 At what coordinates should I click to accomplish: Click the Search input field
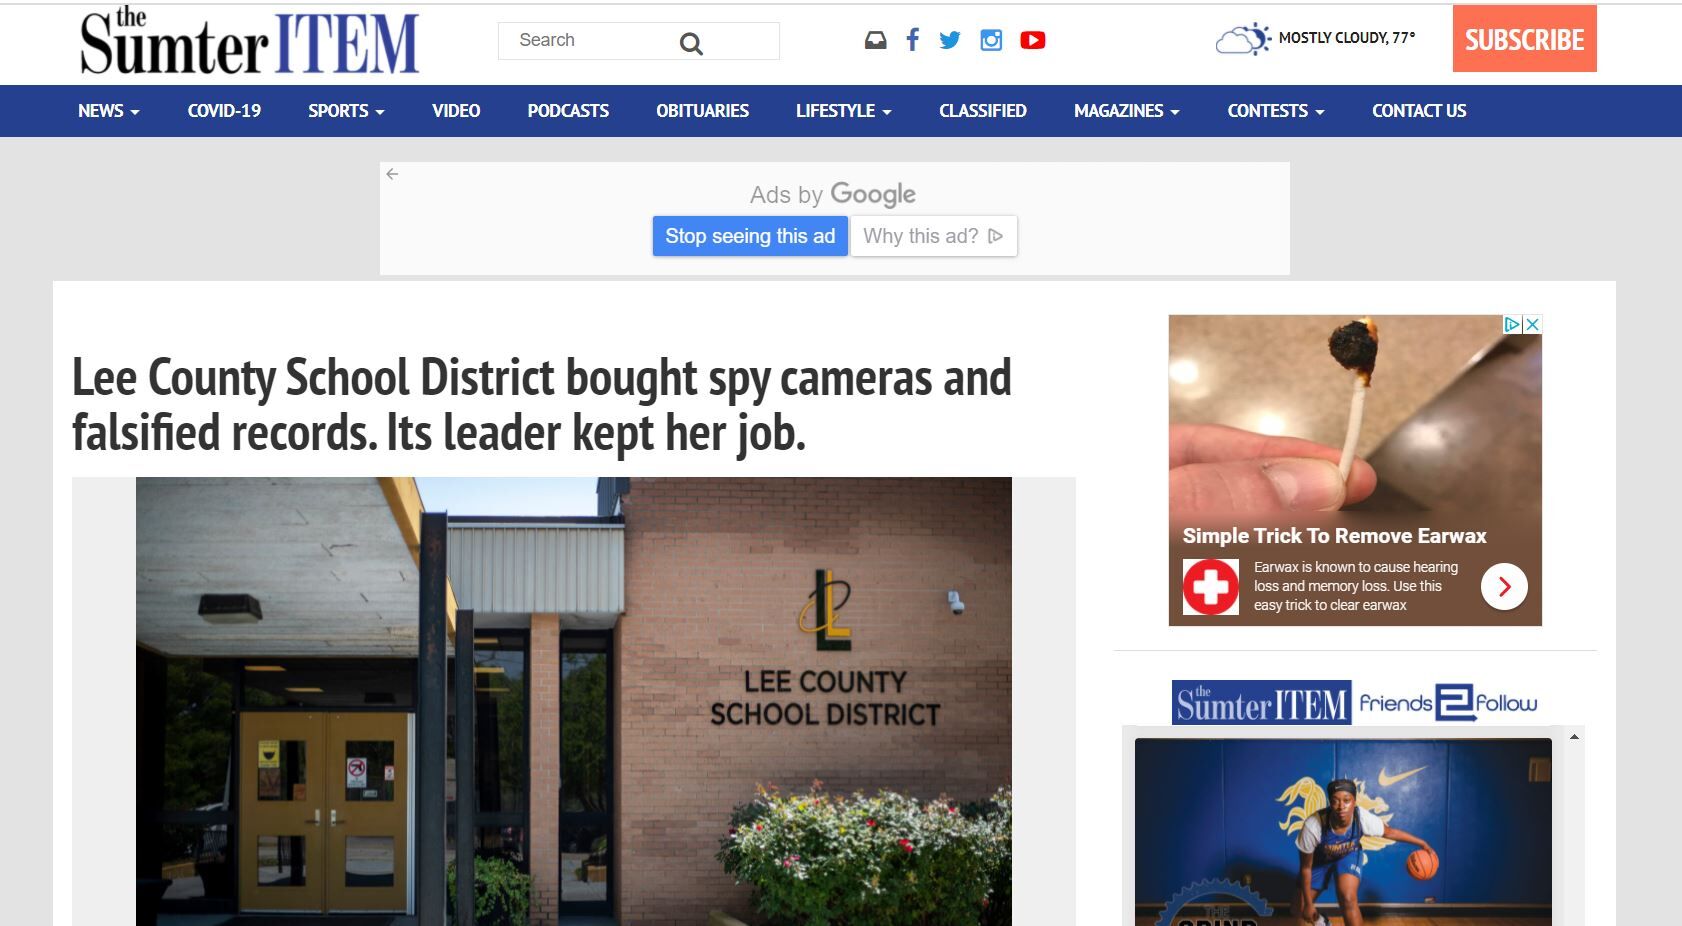tap(638, 41)
